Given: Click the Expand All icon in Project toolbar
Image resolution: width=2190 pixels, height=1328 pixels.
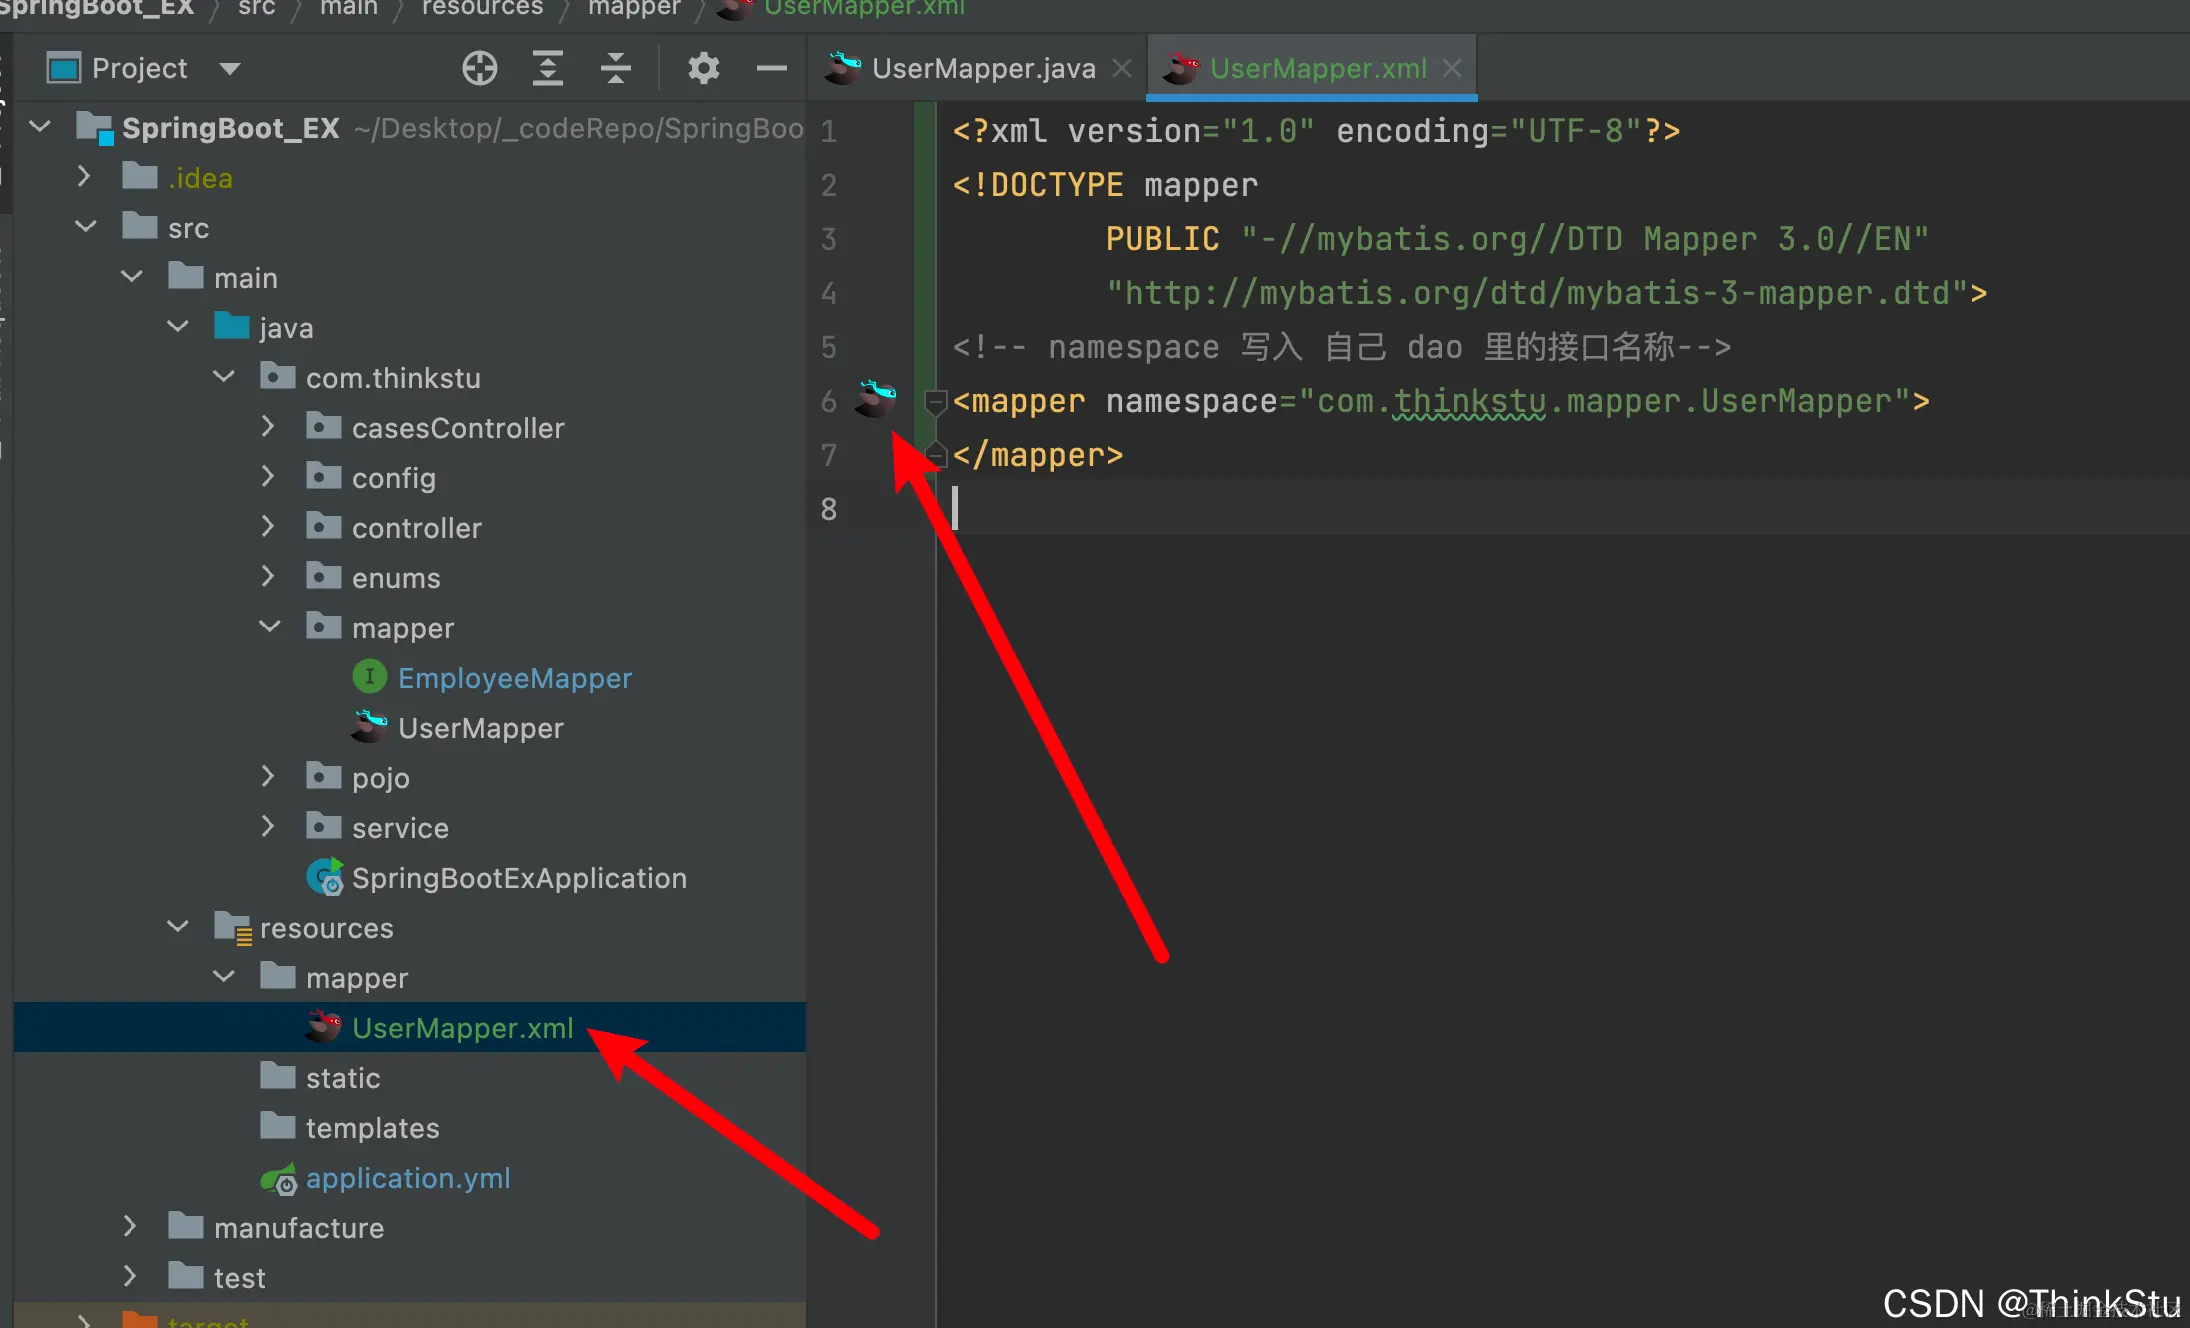Looking at the screenshot, I should 547,68.
